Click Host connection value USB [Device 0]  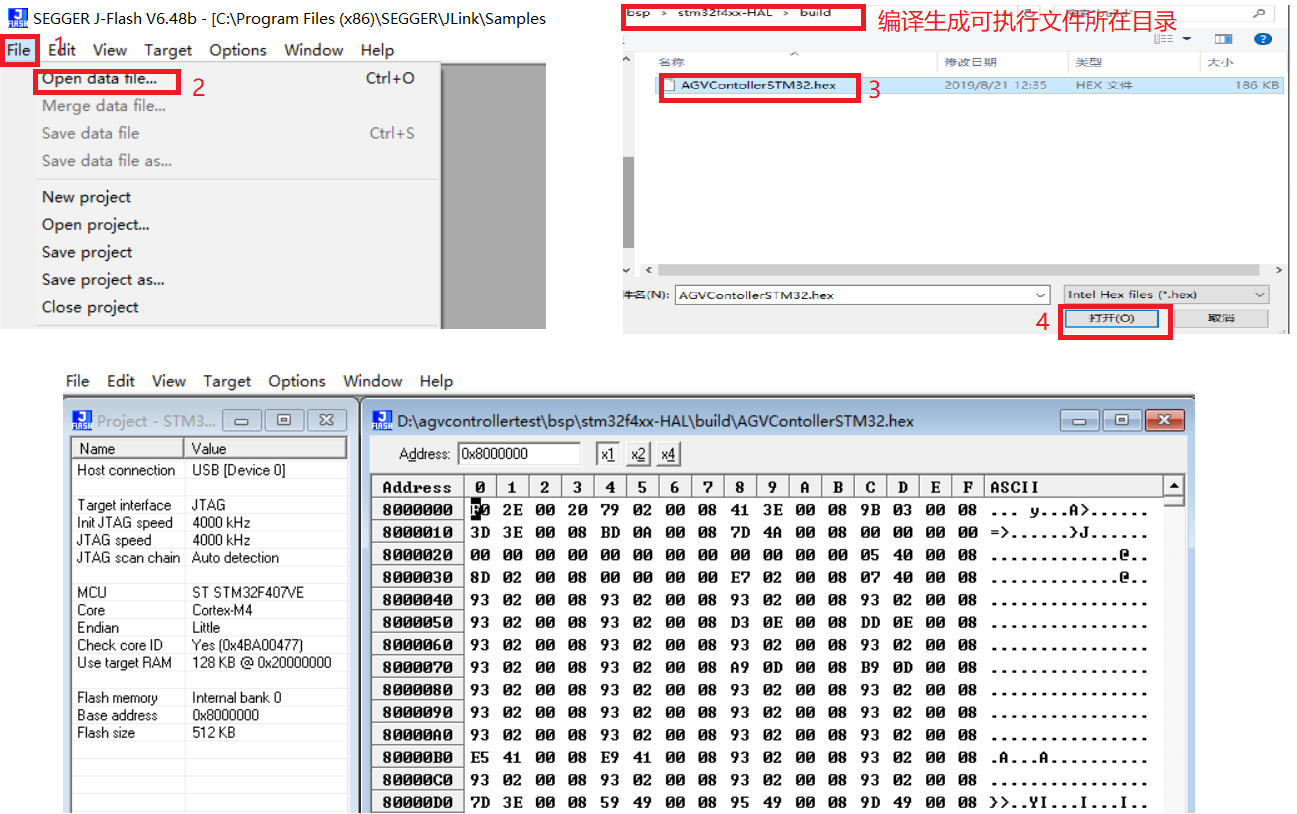(238, 470)
